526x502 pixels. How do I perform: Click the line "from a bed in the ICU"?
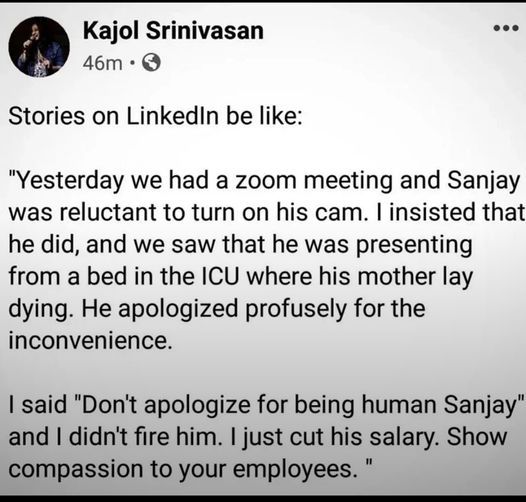[x=240, y=277]
